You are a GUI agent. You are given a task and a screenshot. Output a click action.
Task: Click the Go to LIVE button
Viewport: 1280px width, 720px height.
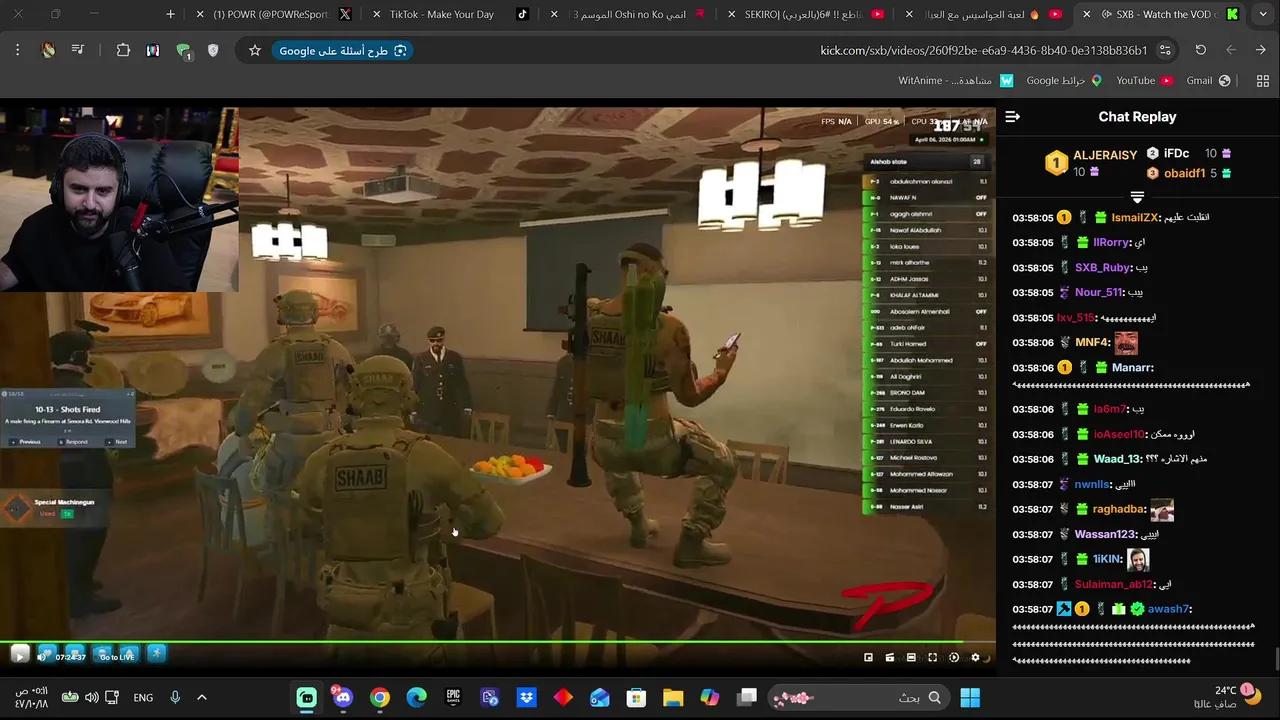(x=117, y=656)
